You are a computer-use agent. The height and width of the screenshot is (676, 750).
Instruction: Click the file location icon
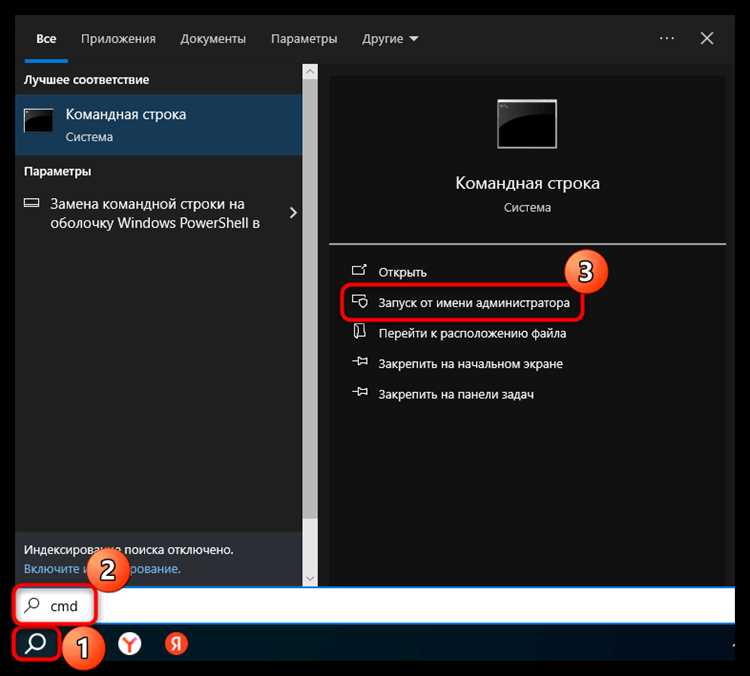(359, 331)
